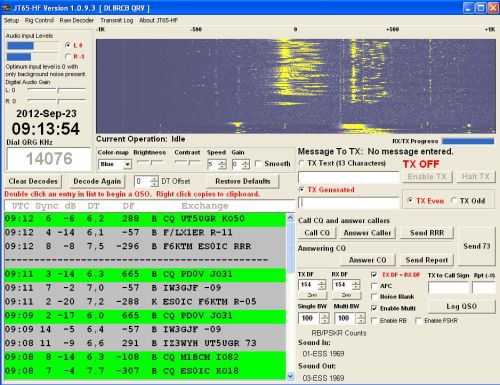Image resolution: width=500 pixels, height=385 pixels.
Task: Click the JT65-HF title bar app icon
Action: (x=7, y=8)
